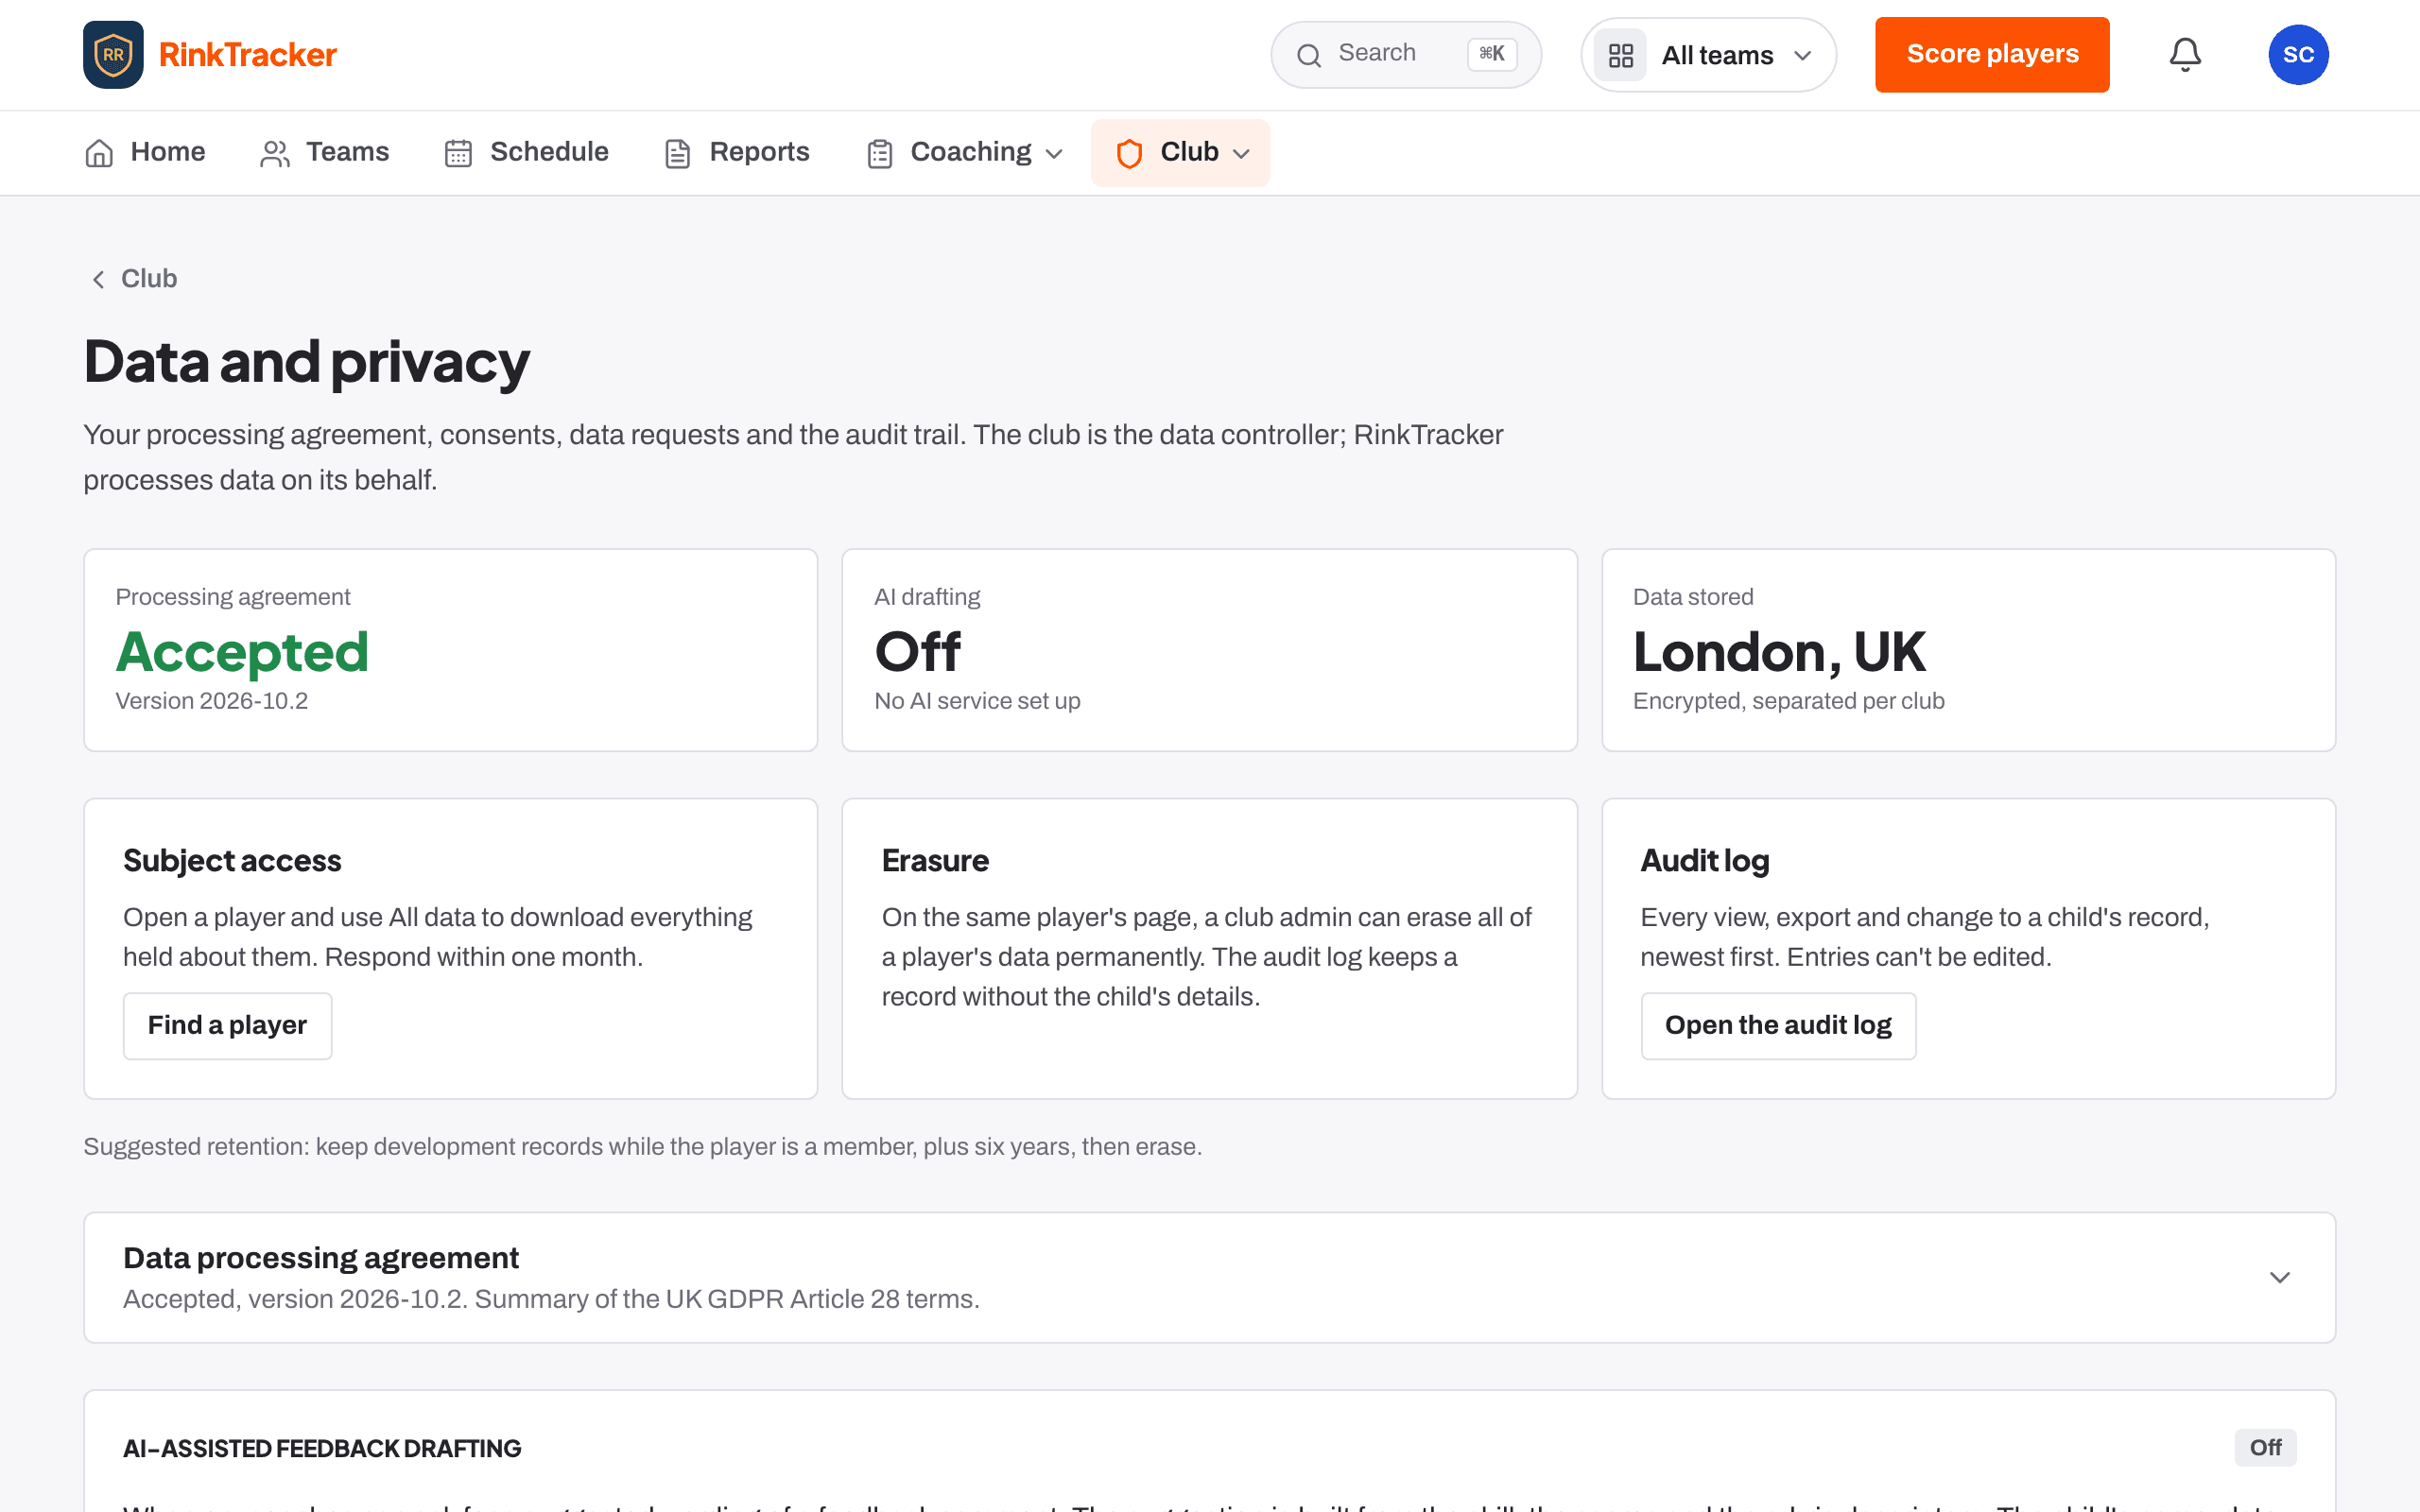Focus the Search input field
The height and width of the screenshot is (1512, 2420).
point(1405,55)
